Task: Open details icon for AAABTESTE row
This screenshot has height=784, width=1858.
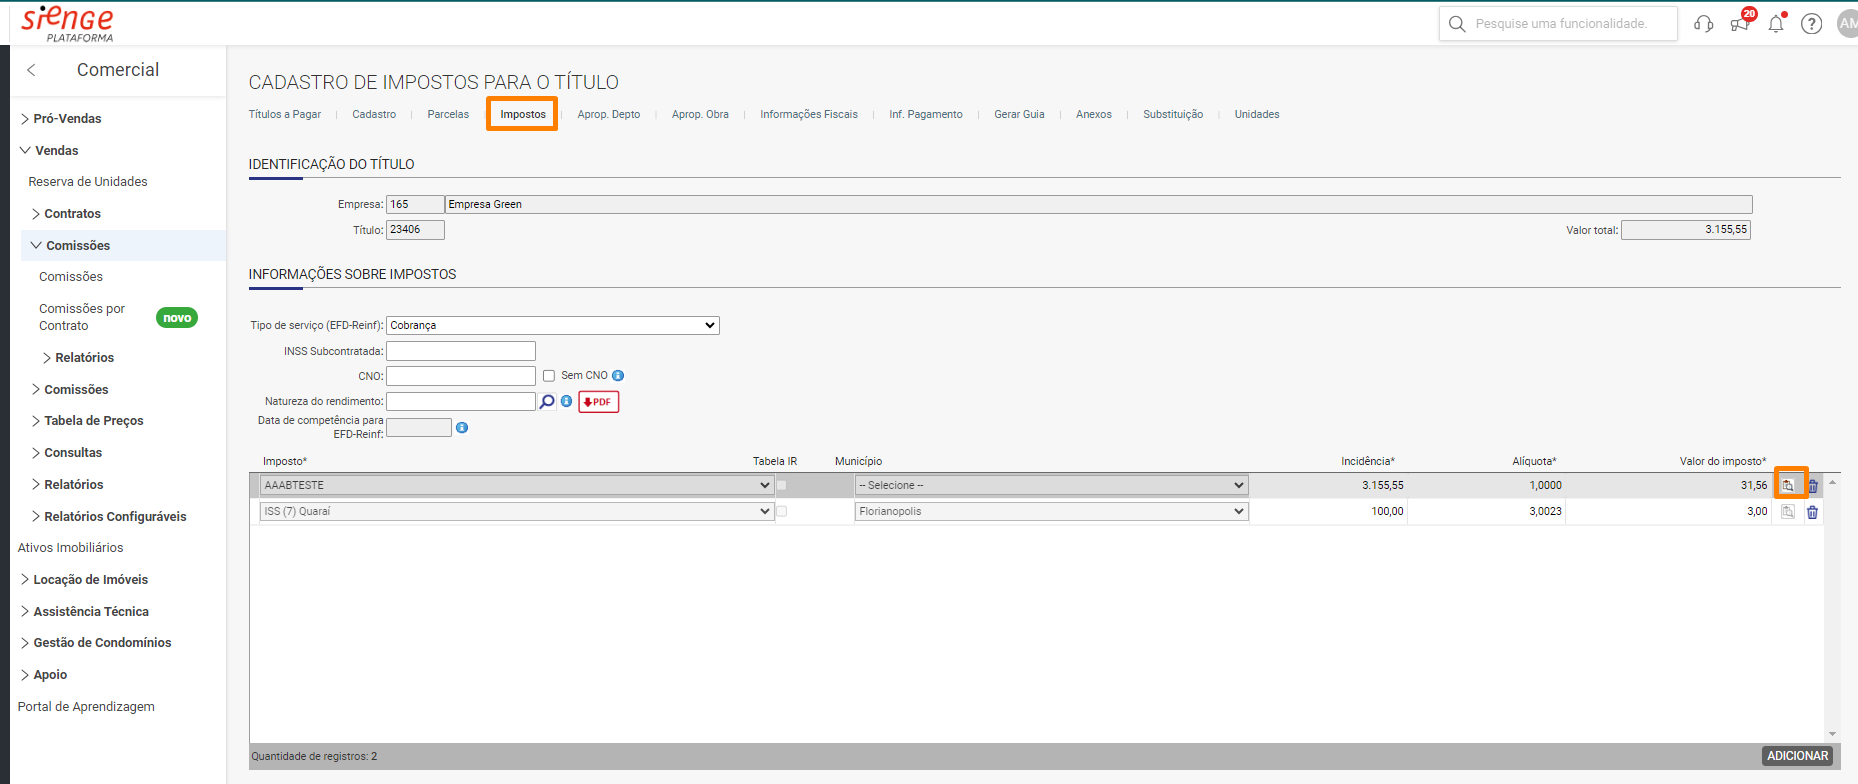Action: point(1788,485)
